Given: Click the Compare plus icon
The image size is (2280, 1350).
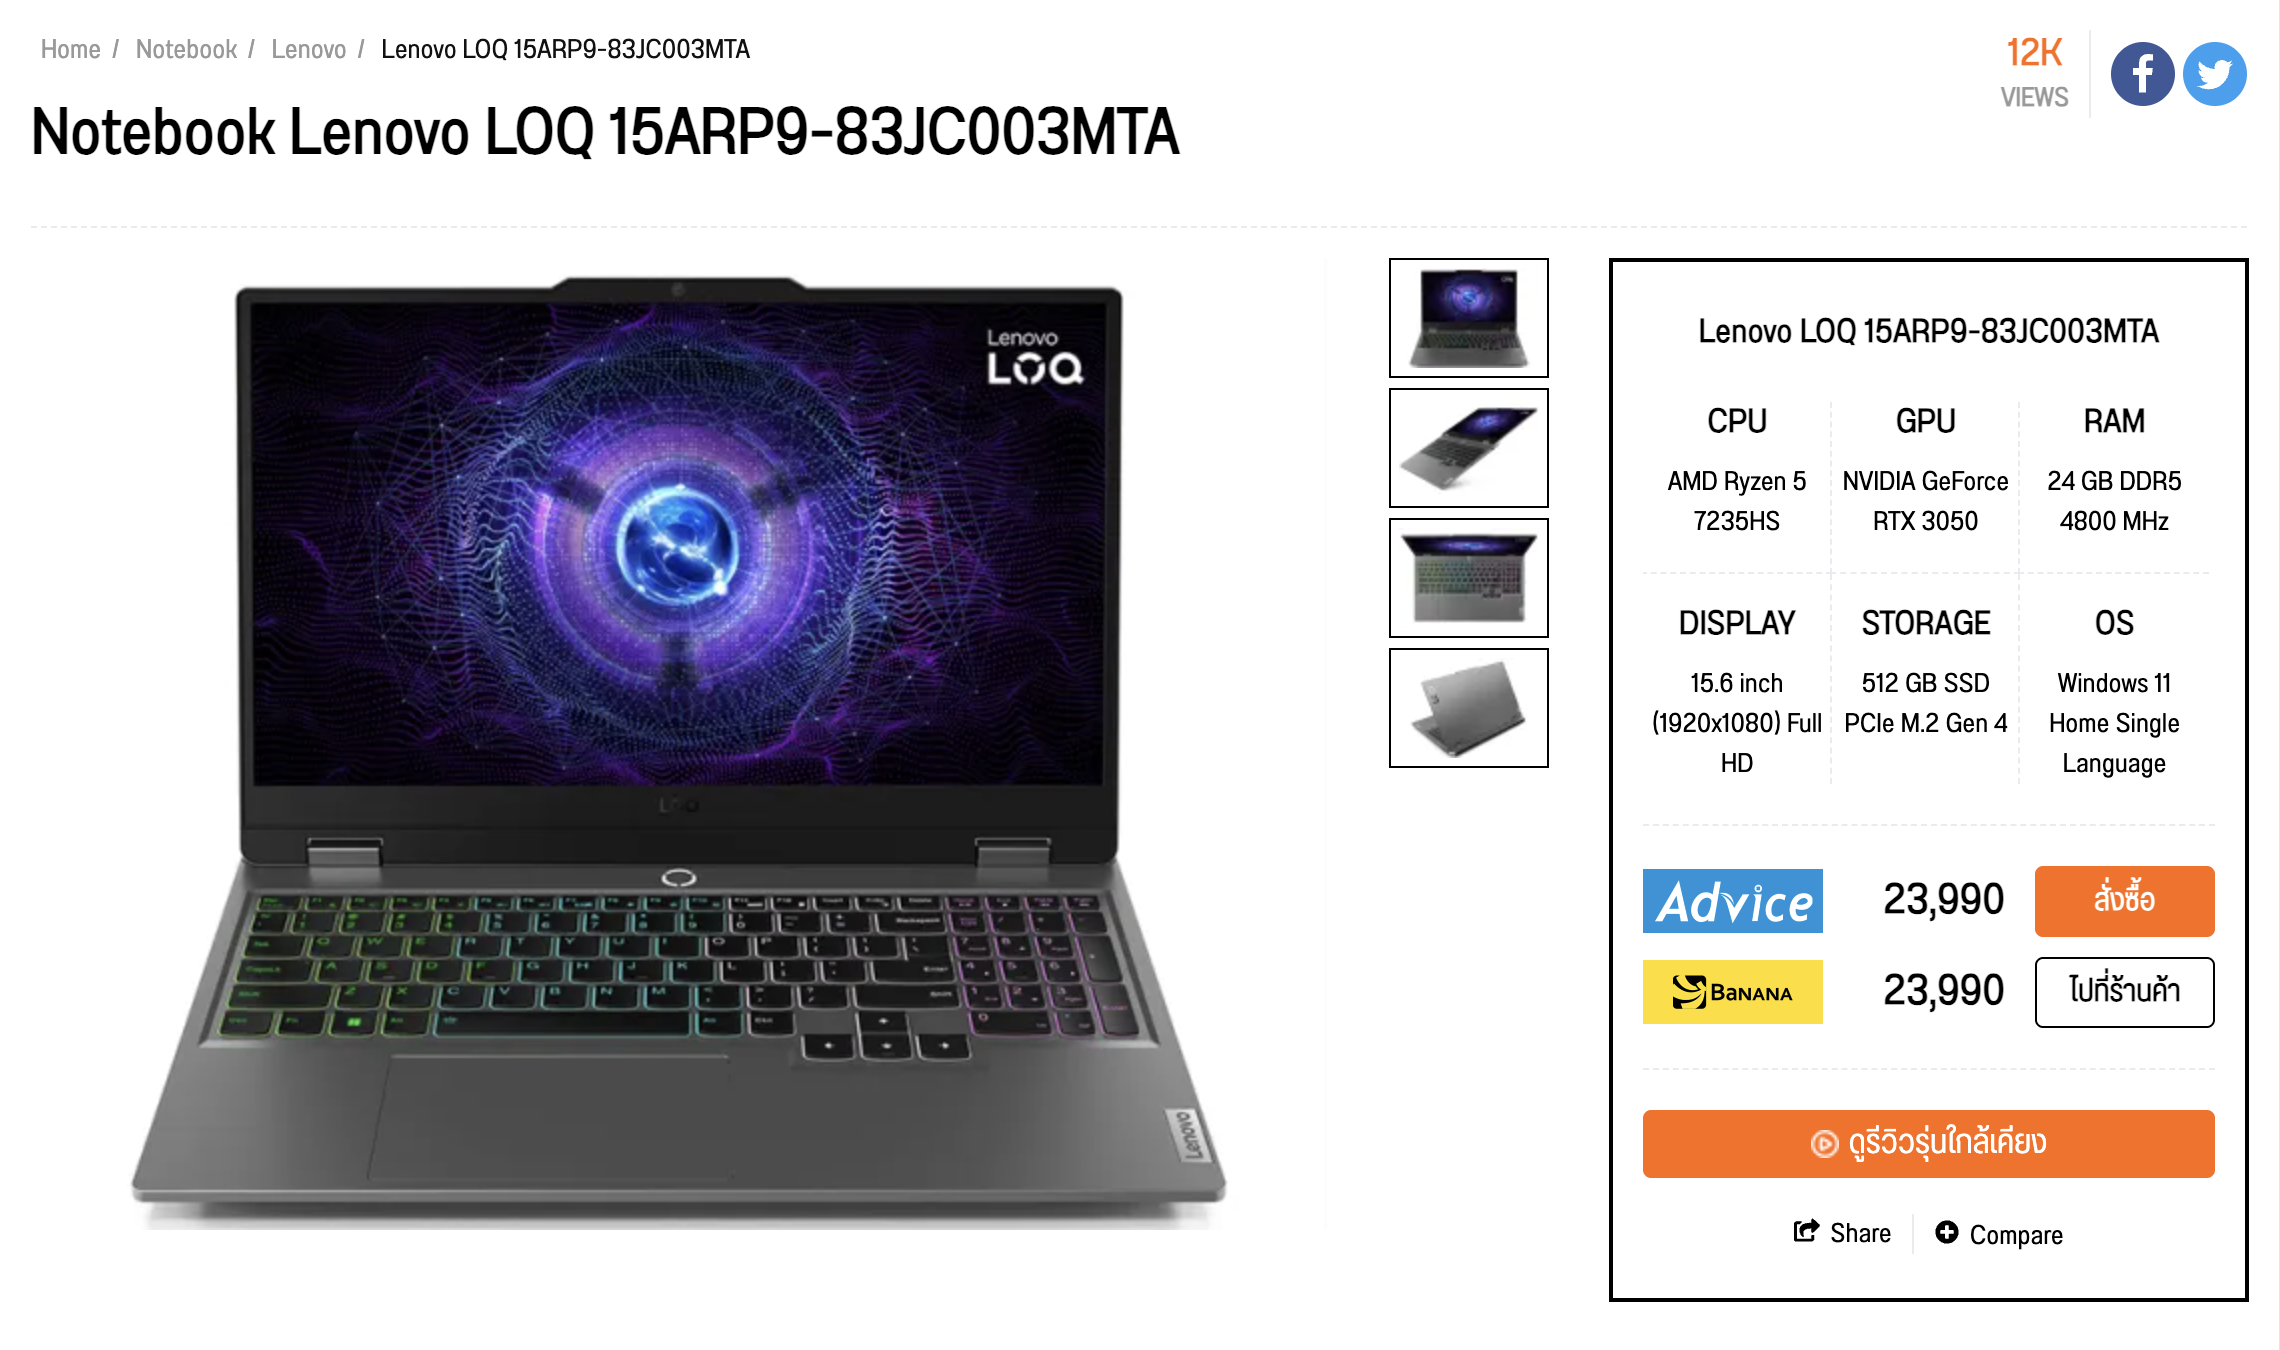Looking at the screenshot, I should tap(1947, 1232).
